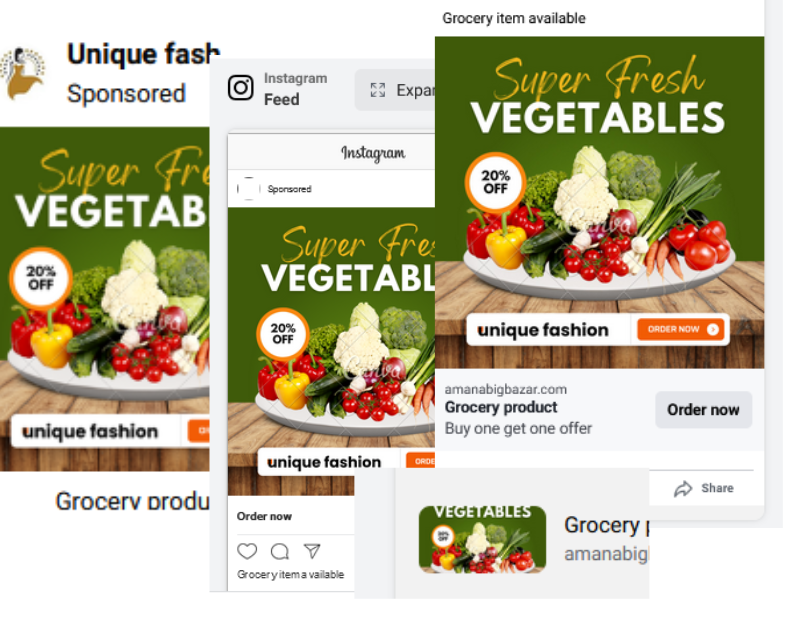The height and width of the screenshot is (632, 808).
Task: Click the Grocery item available caption
Action: pyautogui.click(x=514, y=19)
